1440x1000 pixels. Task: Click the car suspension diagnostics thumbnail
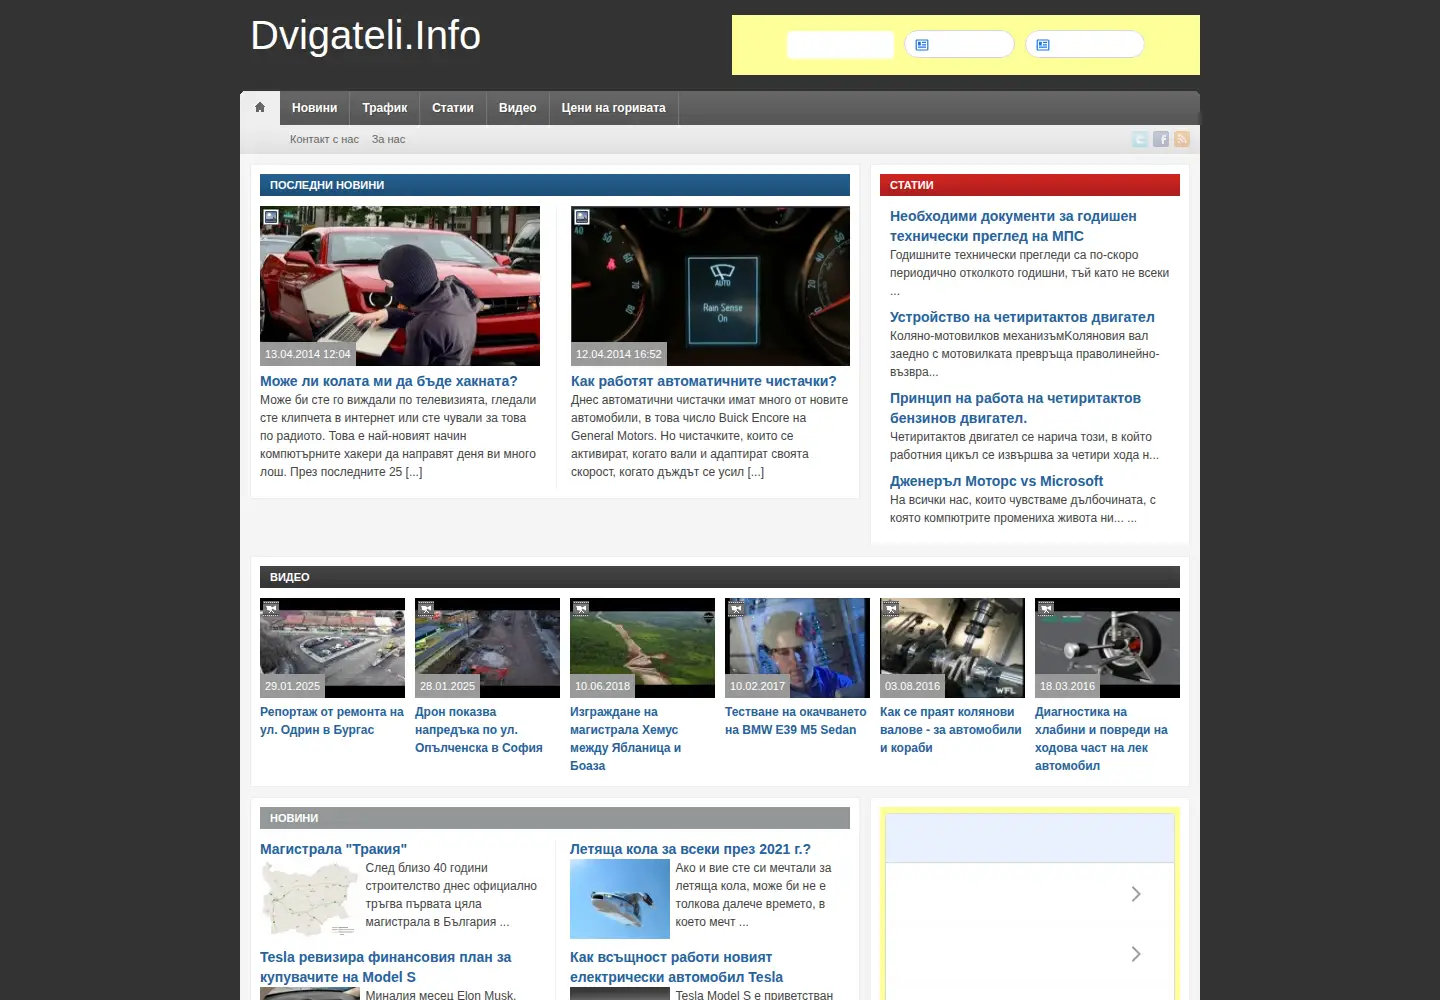pos(1107,648)
